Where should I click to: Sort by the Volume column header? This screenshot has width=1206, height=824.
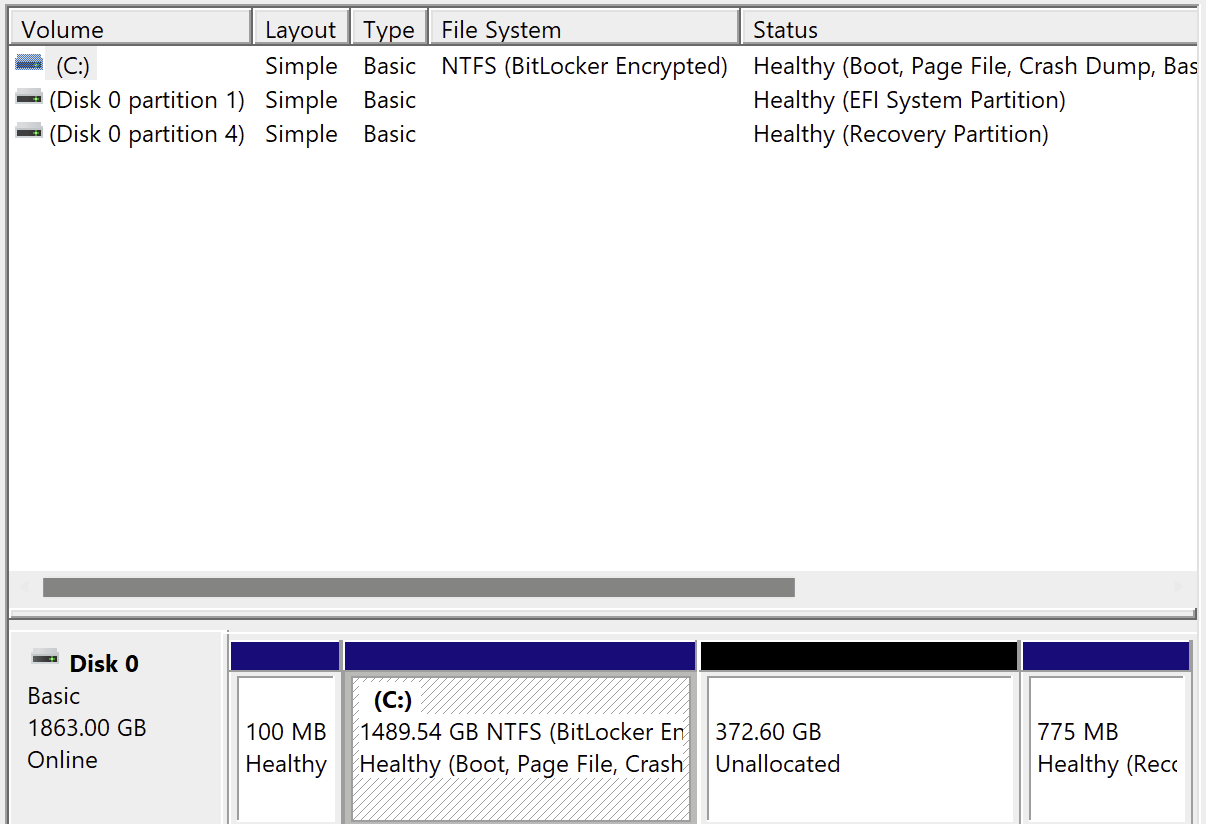(130, 29)
